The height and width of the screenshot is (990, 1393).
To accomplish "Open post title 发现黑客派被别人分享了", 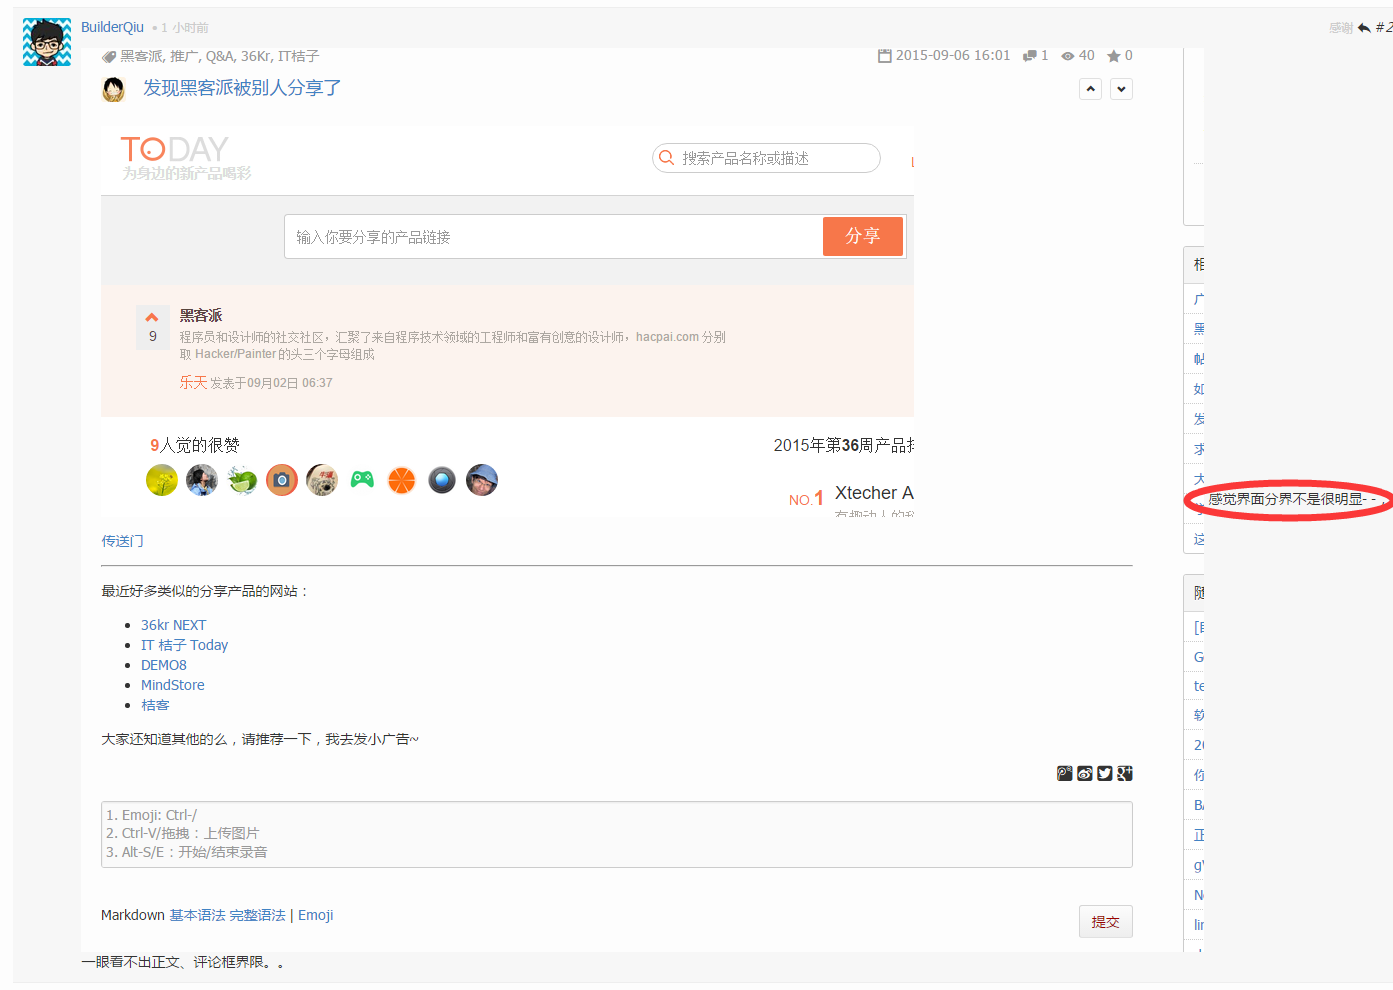I will tap(242, 88).
